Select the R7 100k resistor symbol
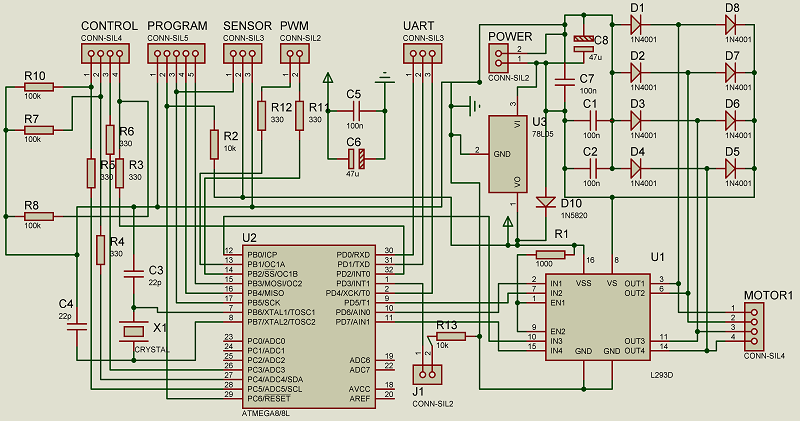The height and width of the screenshot is (421, 800). pyautogui.click(x=39, y=130)
